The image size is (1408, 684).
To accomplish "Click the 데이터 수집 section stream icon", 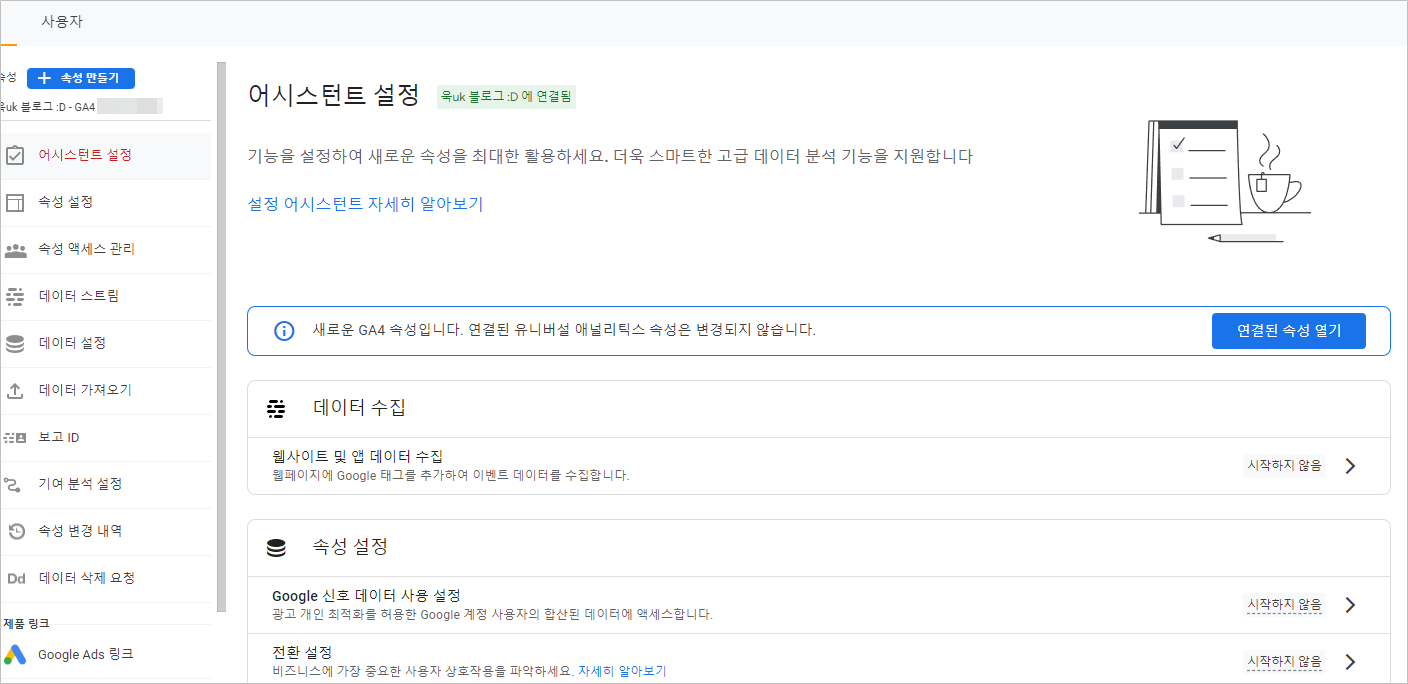I will click(276, 408).
